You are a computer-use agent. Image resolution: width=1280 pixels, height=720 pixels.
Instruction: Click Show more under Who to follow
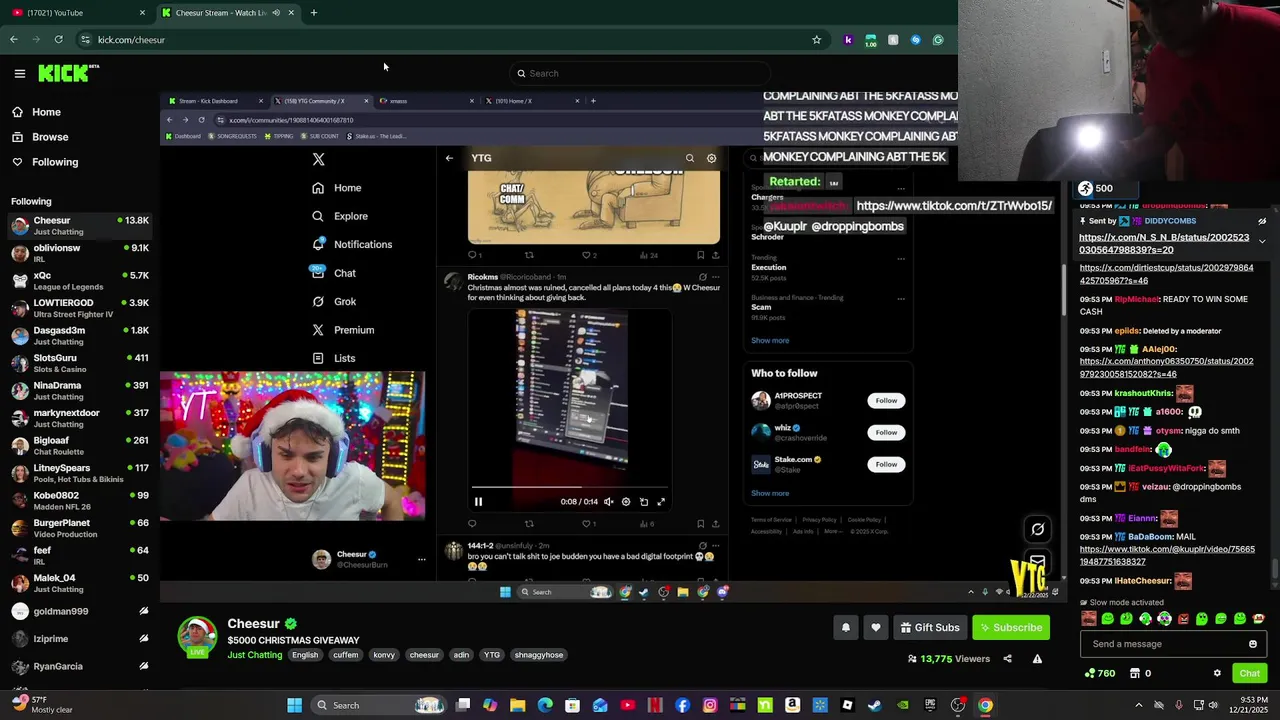pyautogui.click(x=770, y=493)
